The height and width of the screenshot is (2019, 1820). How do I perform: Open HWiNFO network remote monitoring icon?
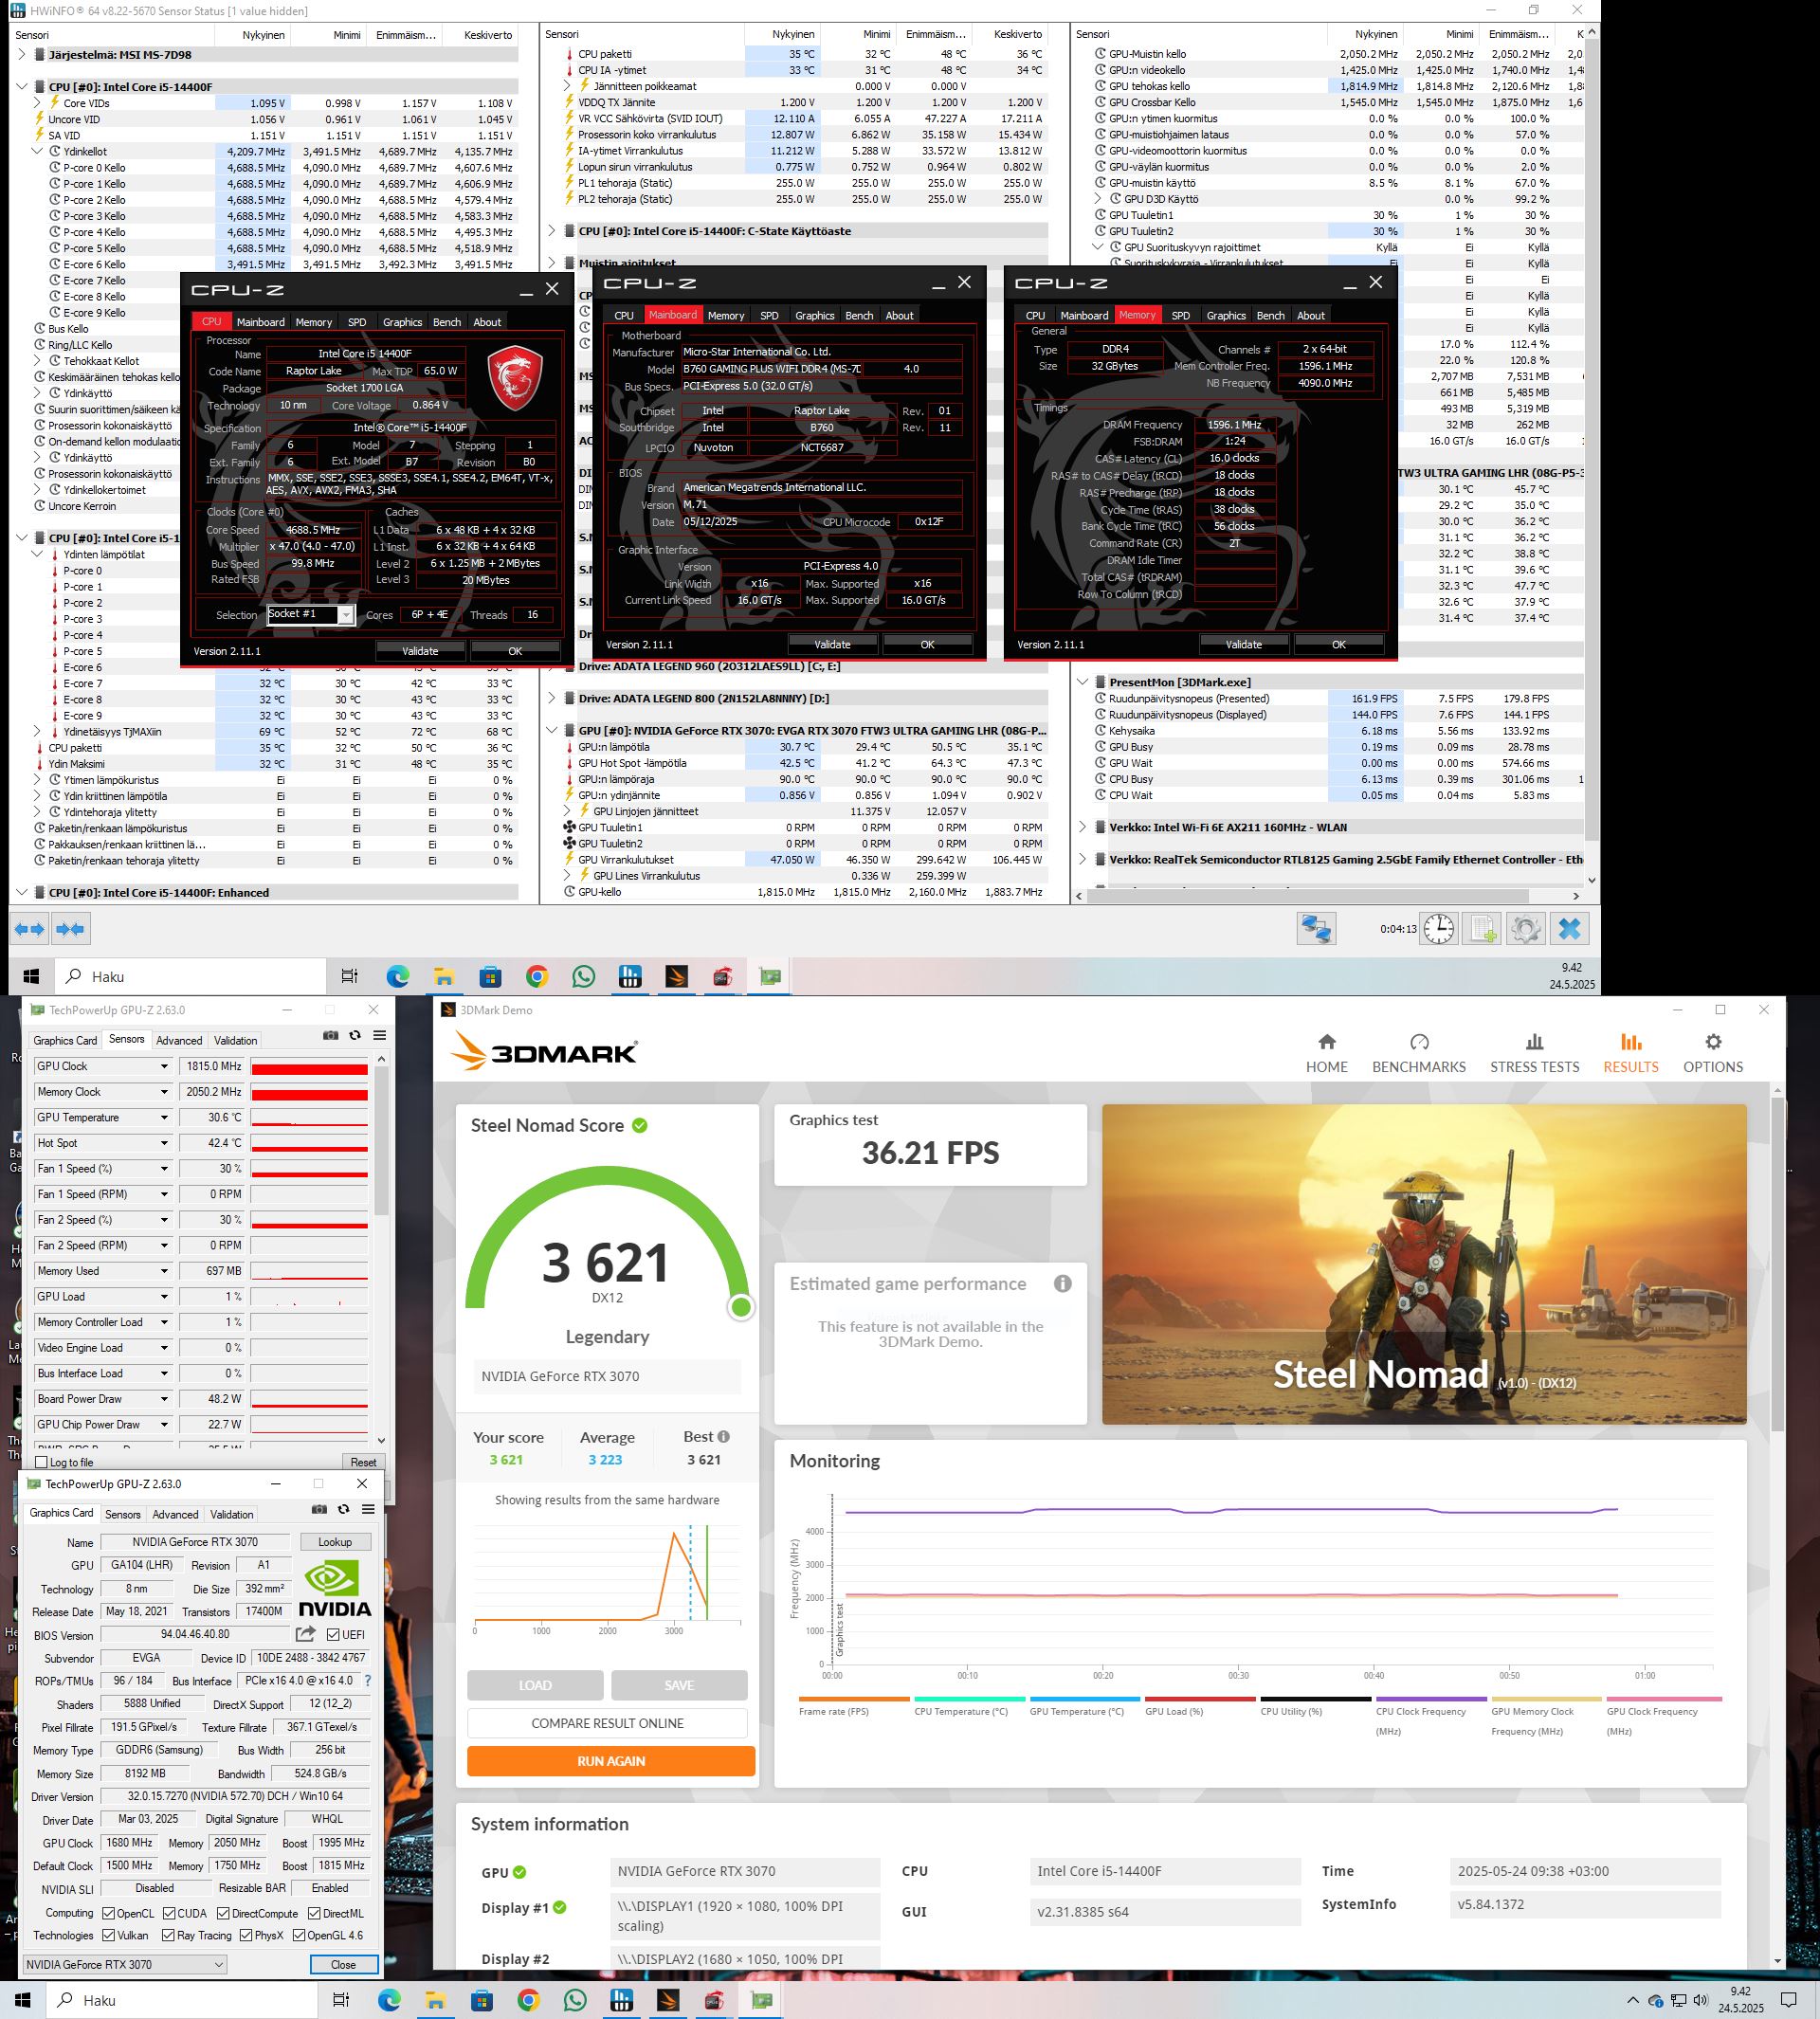(1316, 929)
